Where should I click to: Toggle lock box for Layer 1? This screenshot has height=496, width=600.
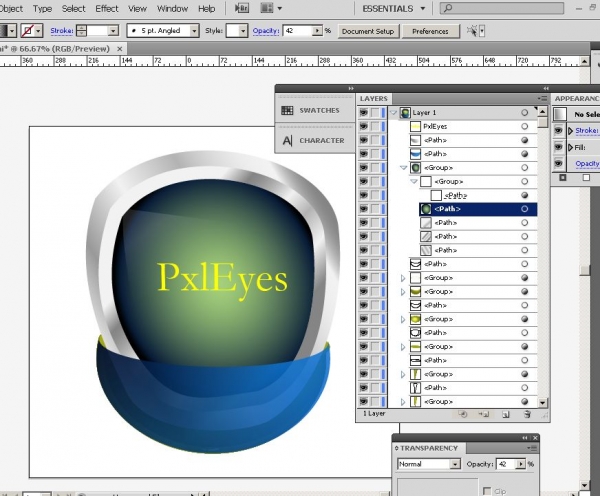click(x=375, y=113)
